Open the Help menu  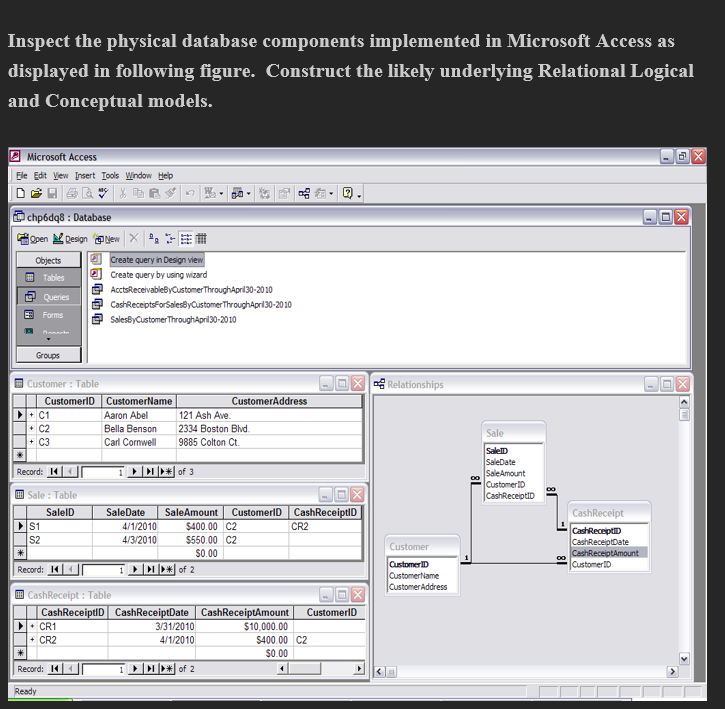[x=166, y=175]
